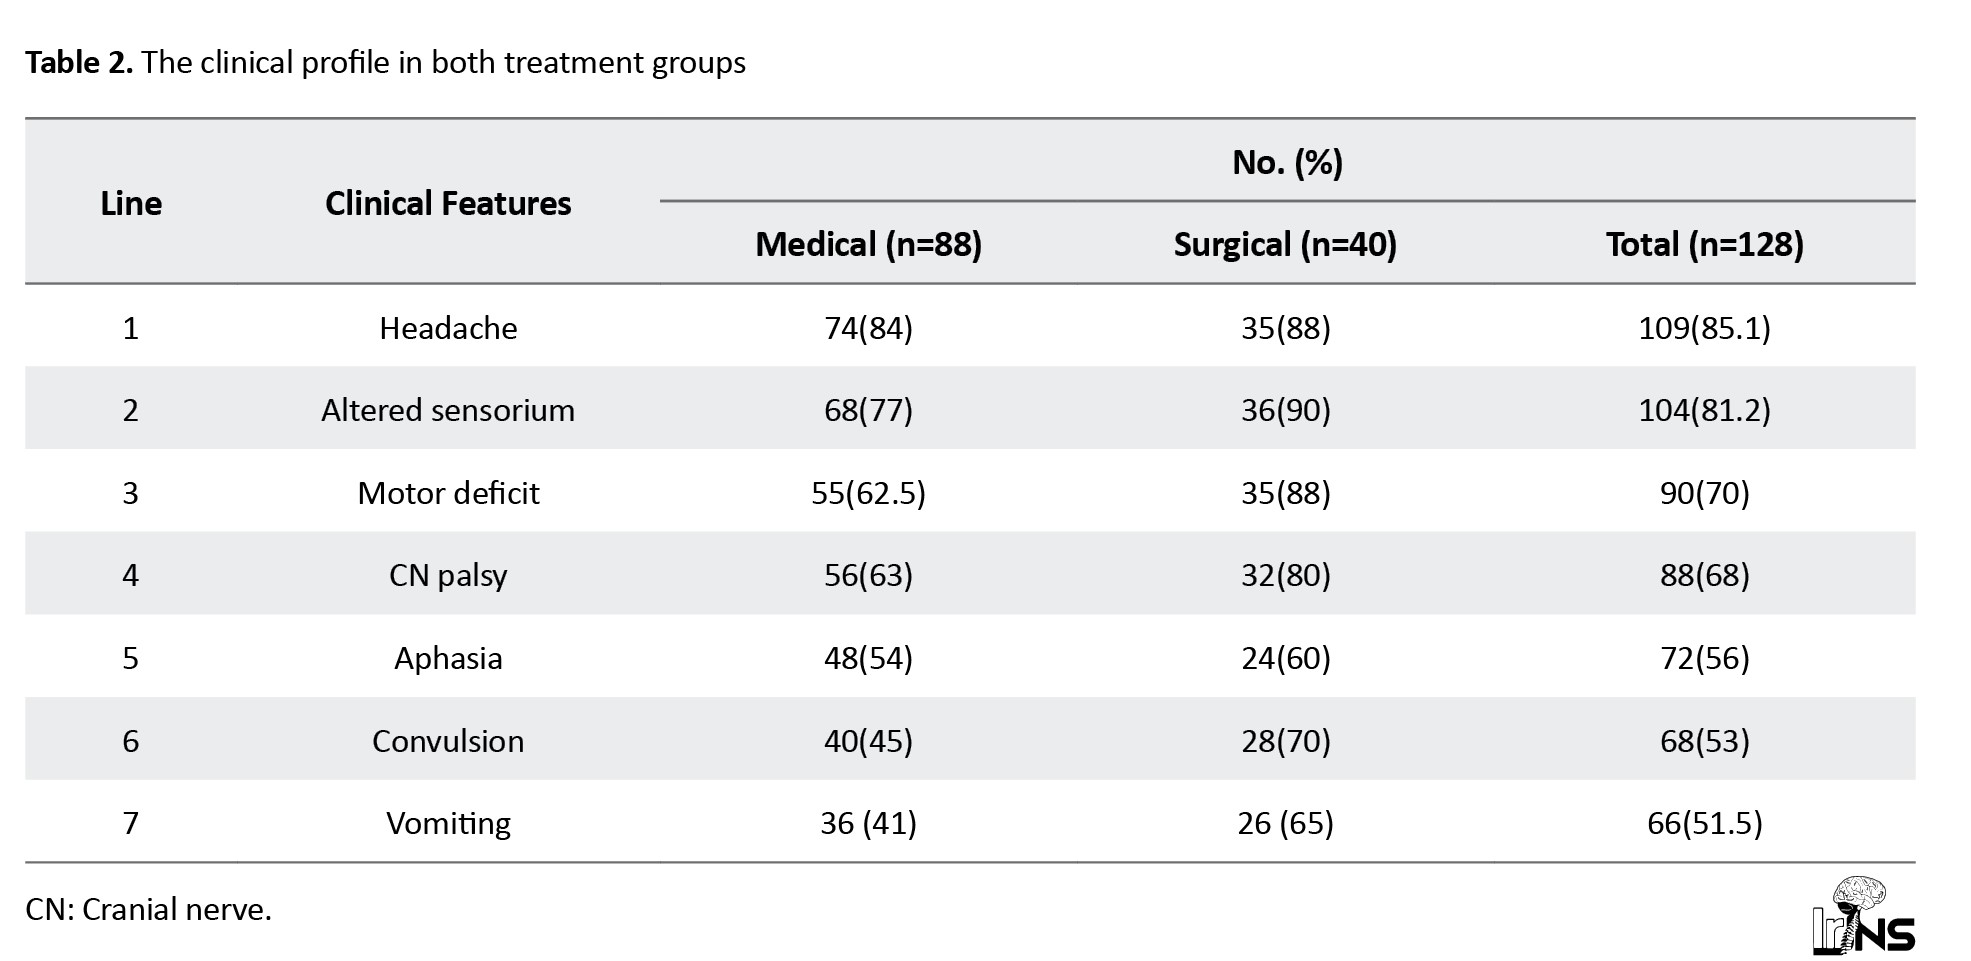Select the Line column header
This screenshot has width=1971, height=961.
click(x=131, y=203)
